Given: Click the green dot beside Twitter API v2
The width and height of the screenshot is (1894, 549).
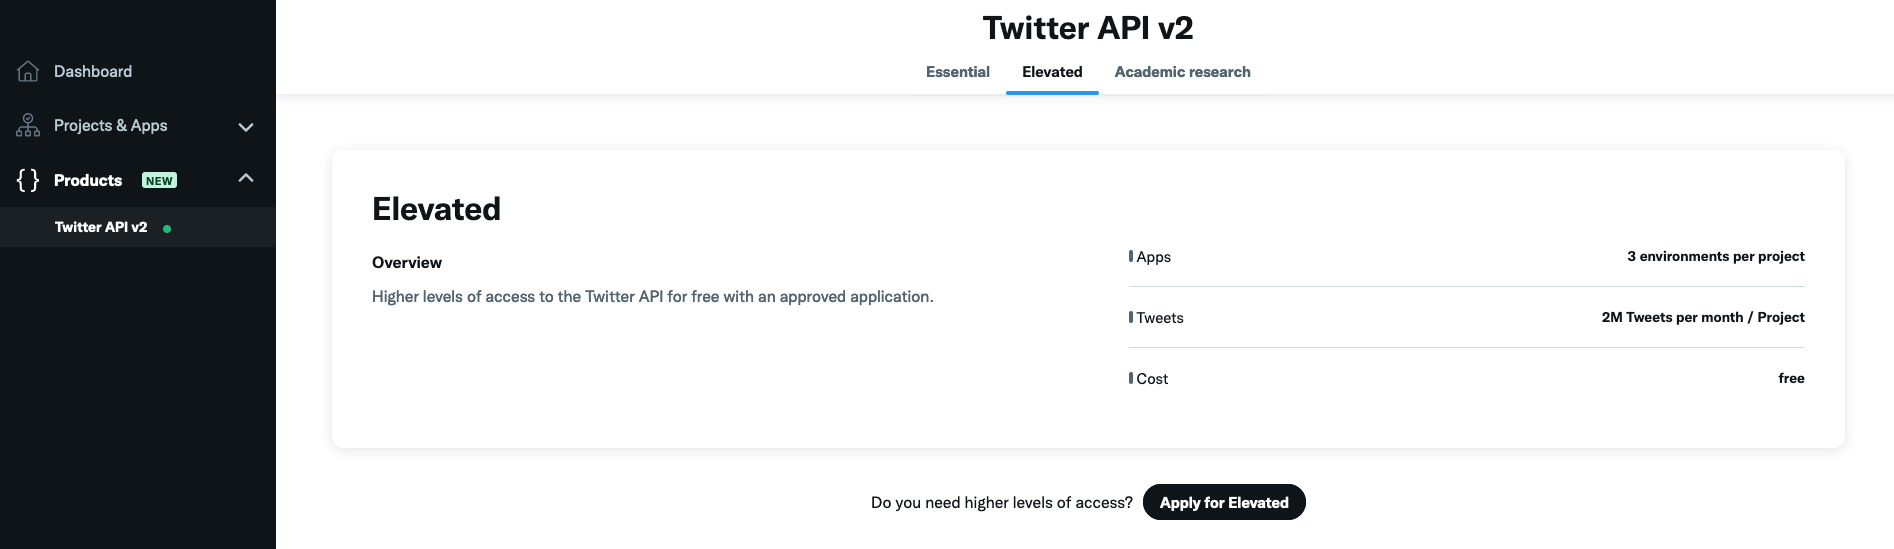Looking at the screenshot, I should pyautogui.click(x=167, y=228).
